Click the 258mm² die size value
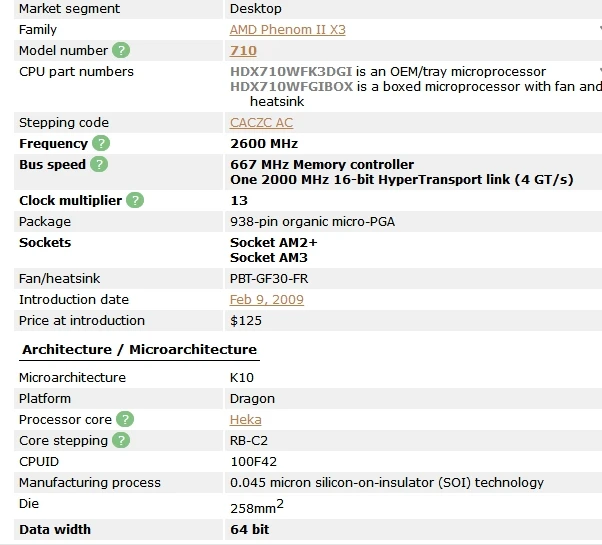The height and width of the screenshot is (545, 602). (256, 507)
